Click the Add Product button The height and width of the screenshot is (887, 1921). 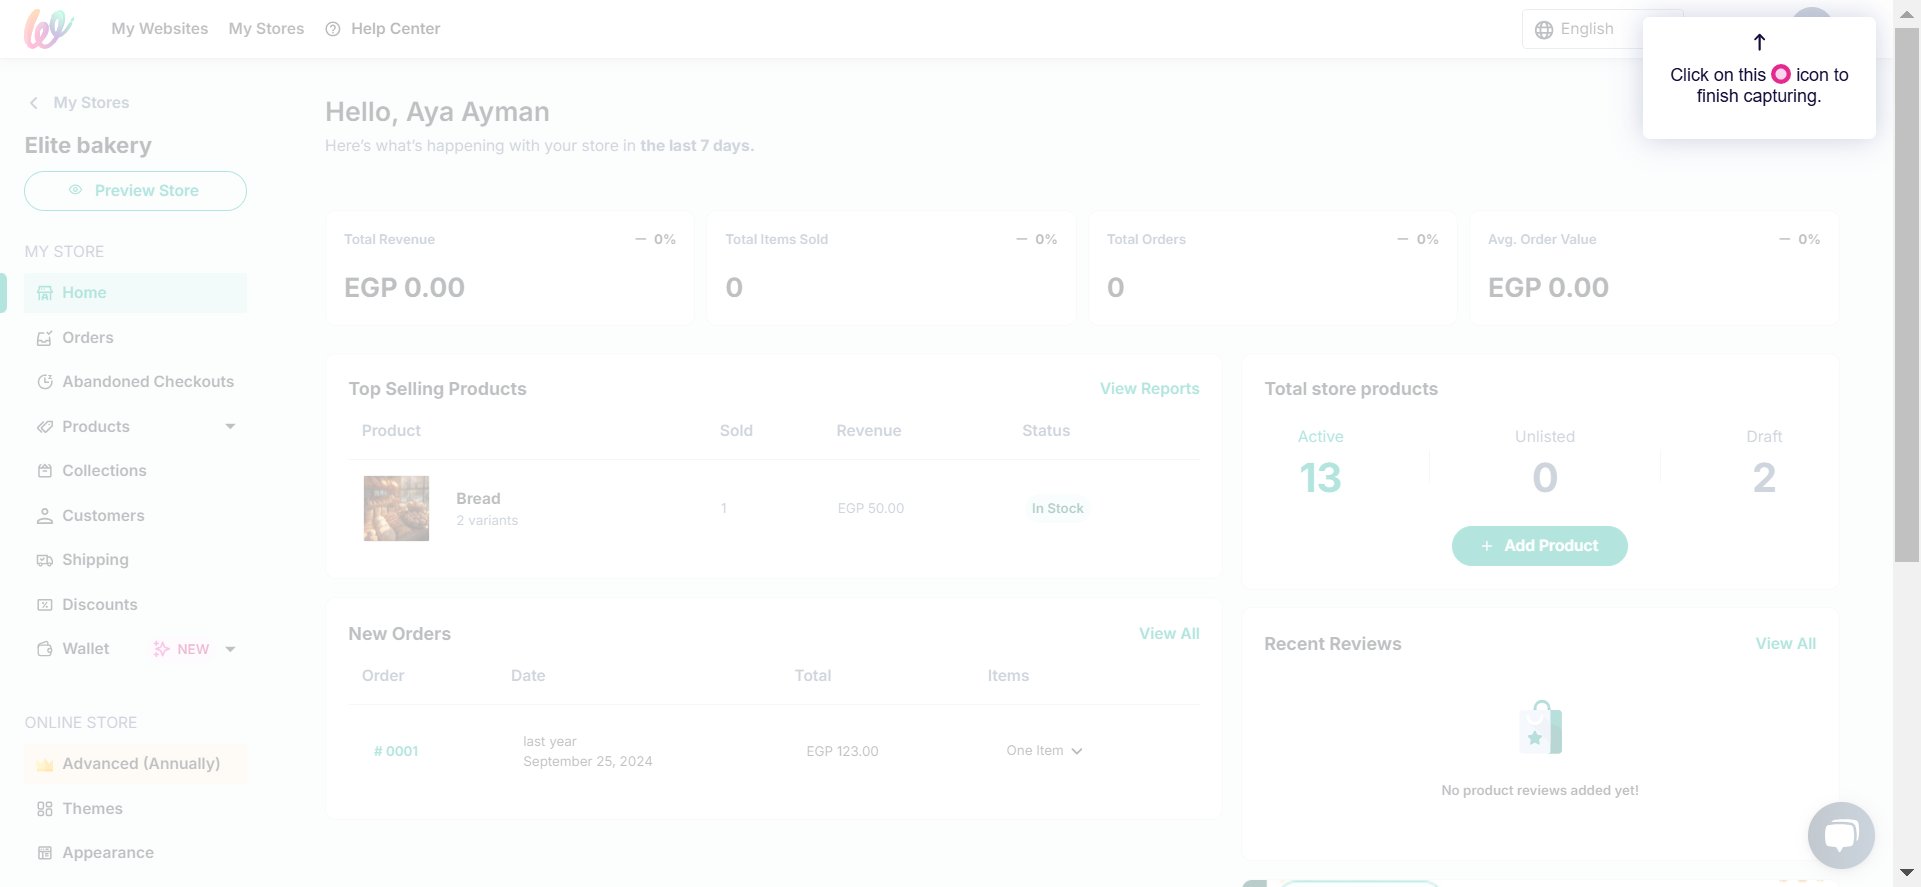(1540, 546)
